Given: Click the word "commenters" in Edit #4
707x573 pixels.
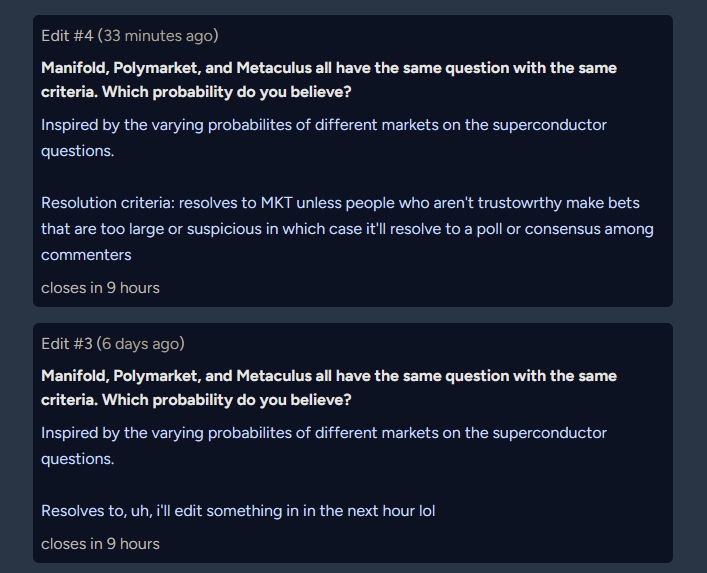Looking at the screenshot, I should 86,255.
